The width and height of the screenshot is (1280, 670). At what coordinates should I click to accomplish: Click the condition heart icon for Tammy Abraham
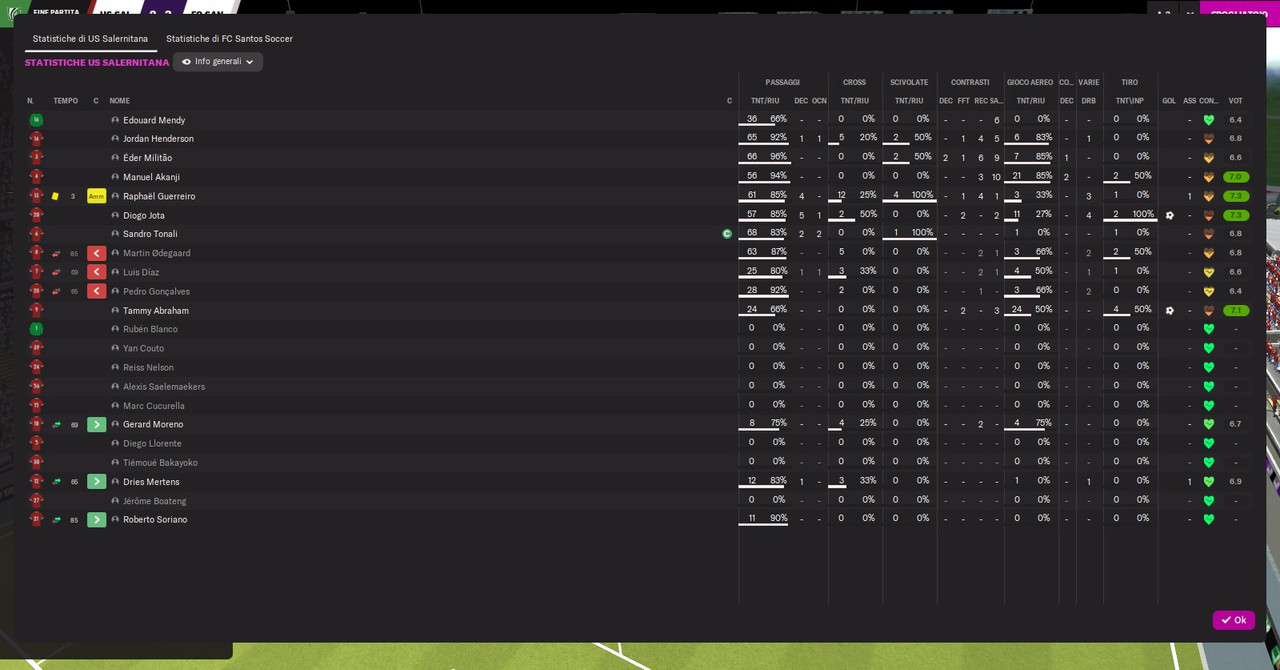pos(1208,310)
